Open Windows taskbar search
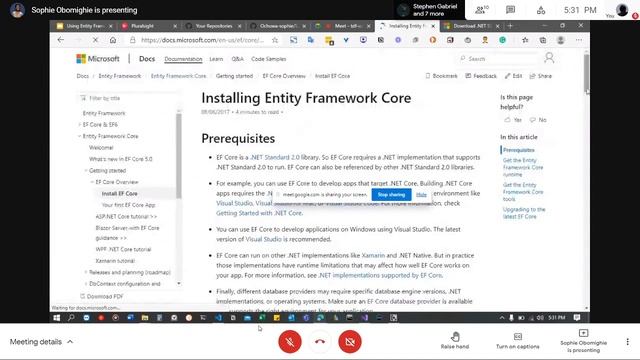 point(71,318)
